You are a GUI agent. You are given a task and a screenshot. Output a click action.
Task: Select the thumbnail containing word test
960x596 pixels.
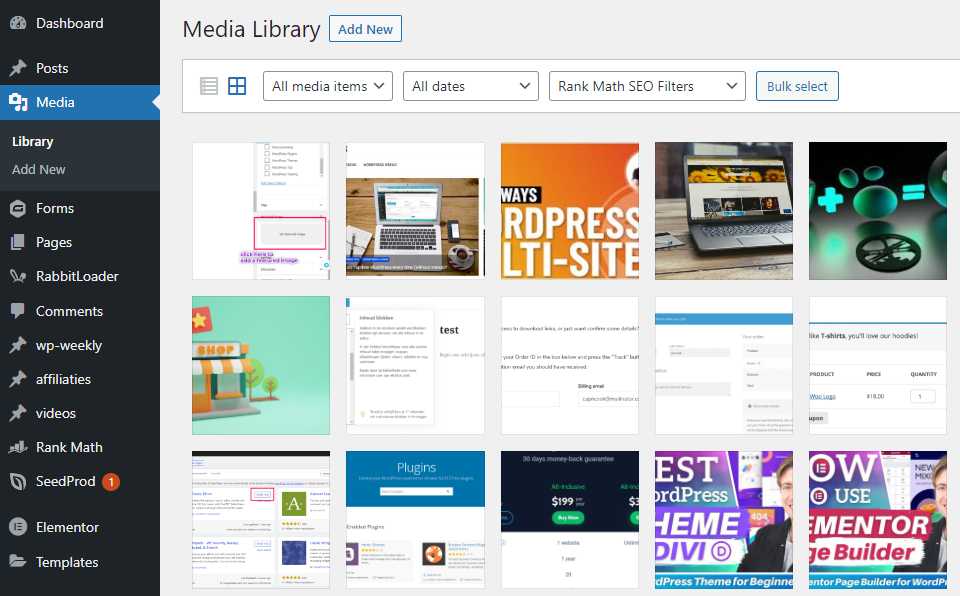[x=415, y=366]
